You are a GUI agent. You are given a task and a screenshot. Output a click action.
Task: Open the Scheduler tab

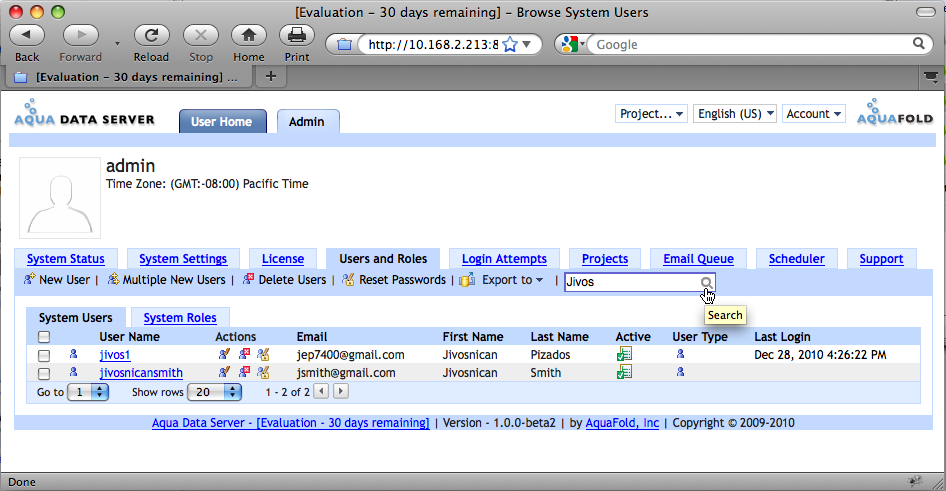click(x=796, y=259)
